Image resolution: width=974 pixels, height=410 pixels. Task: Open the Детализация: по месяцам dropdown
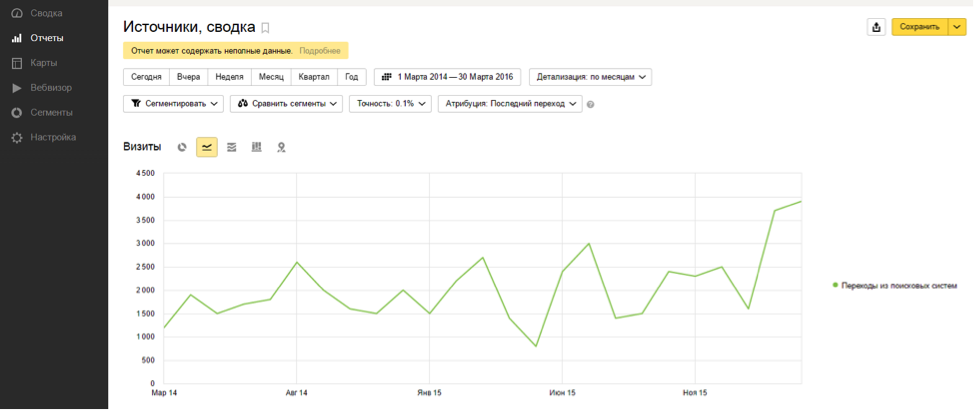click(590, 77)
